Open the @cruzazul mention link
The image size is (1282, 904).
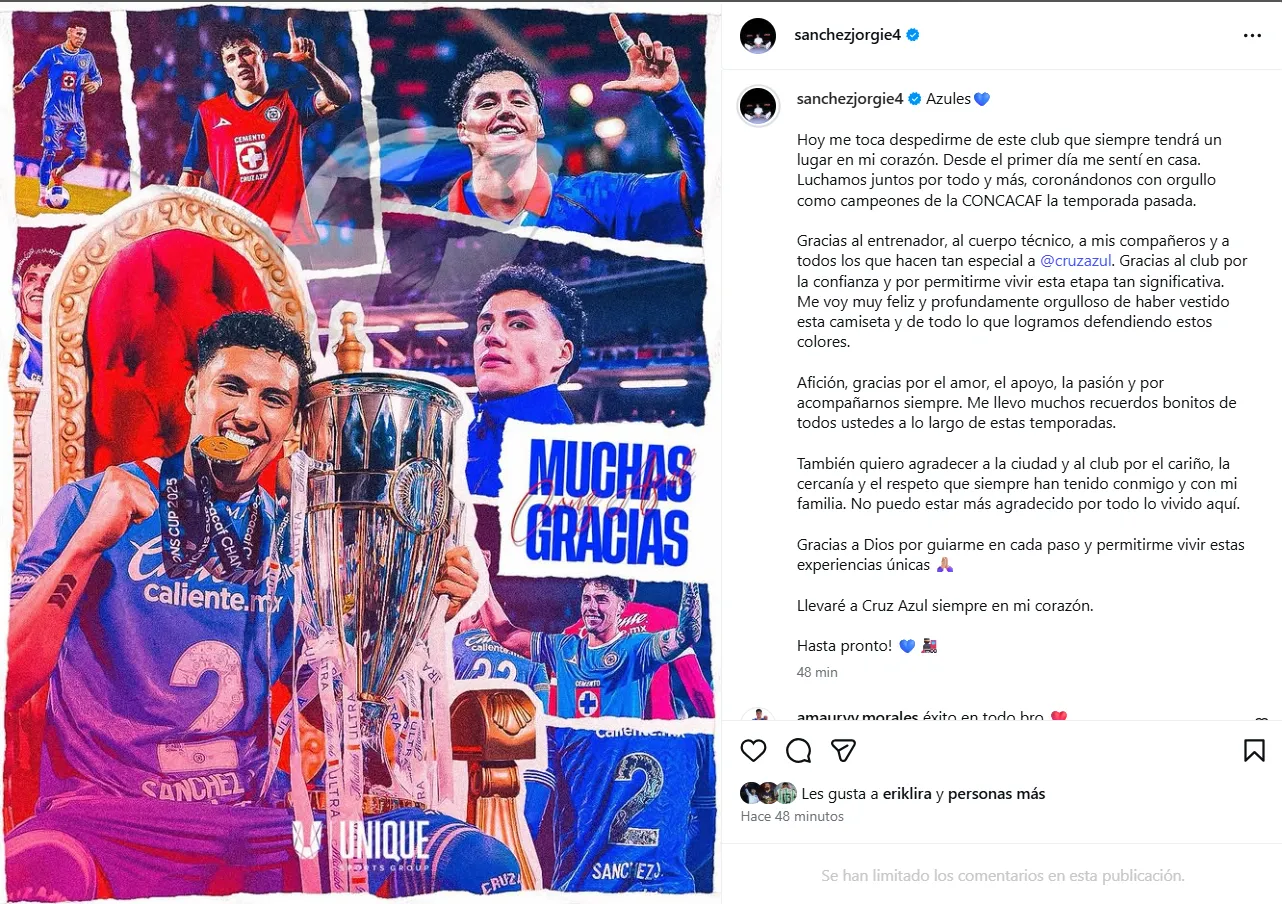[1073, 261]
